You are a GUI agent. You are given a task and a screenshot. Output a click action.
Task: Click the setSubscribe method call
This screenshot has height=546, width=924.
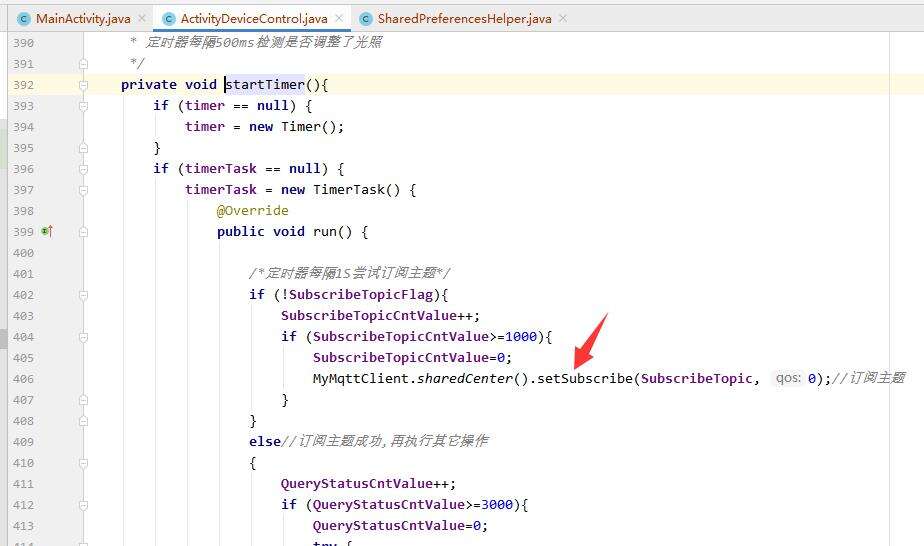click(584, 378)
